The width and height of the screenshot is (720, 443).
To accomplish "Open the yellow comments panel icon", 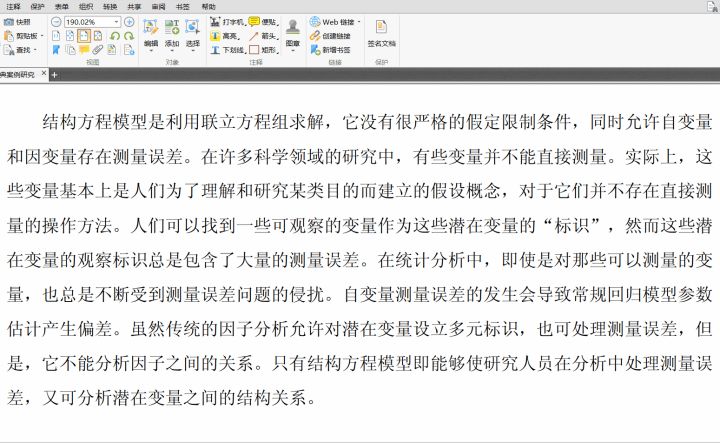I will 84,50.
